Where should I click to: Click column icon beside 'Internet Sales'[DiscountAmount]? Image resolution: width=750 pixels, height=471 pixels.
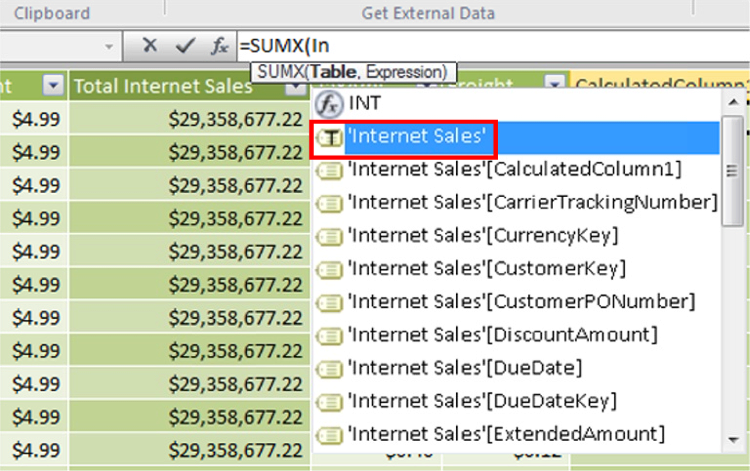click(x=330, y=336)
